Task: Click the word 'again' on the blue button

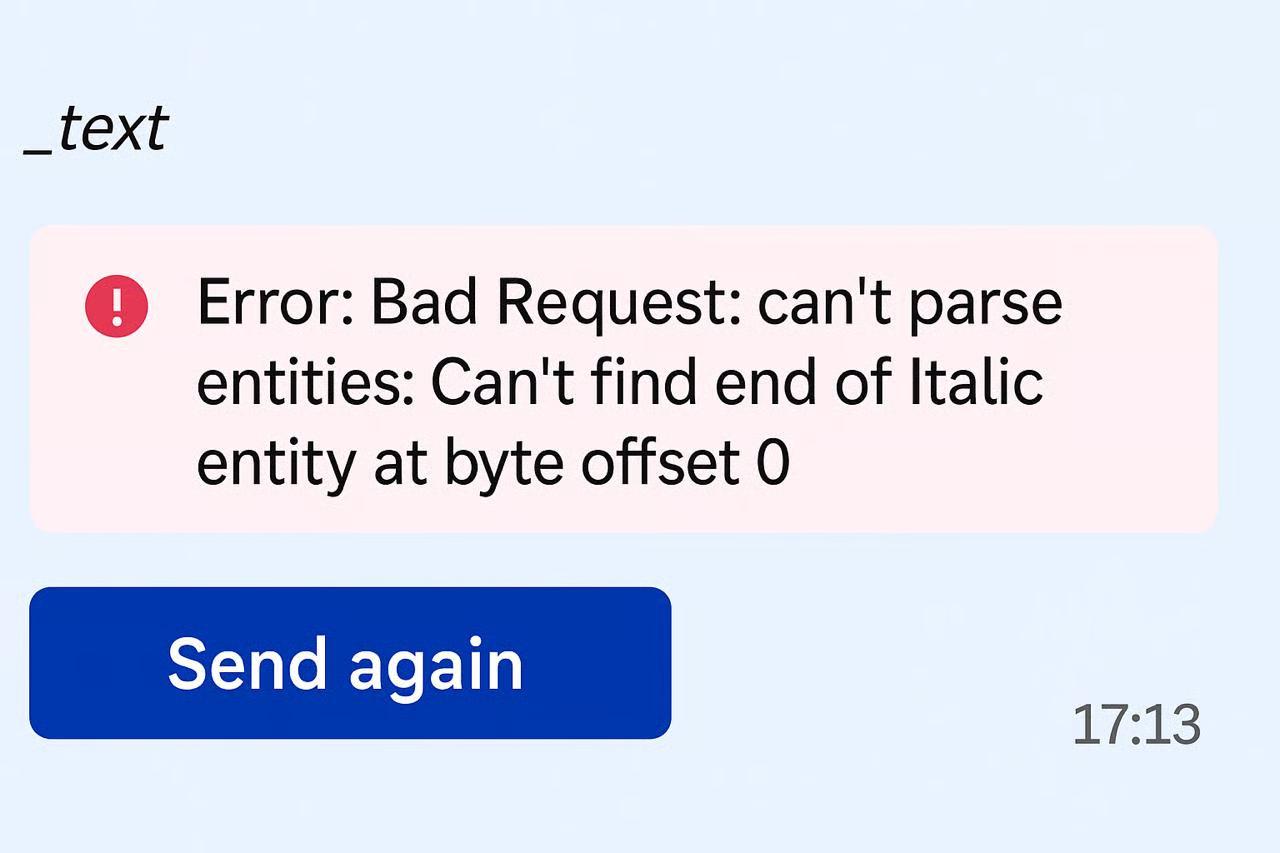Action: [435, 666]
